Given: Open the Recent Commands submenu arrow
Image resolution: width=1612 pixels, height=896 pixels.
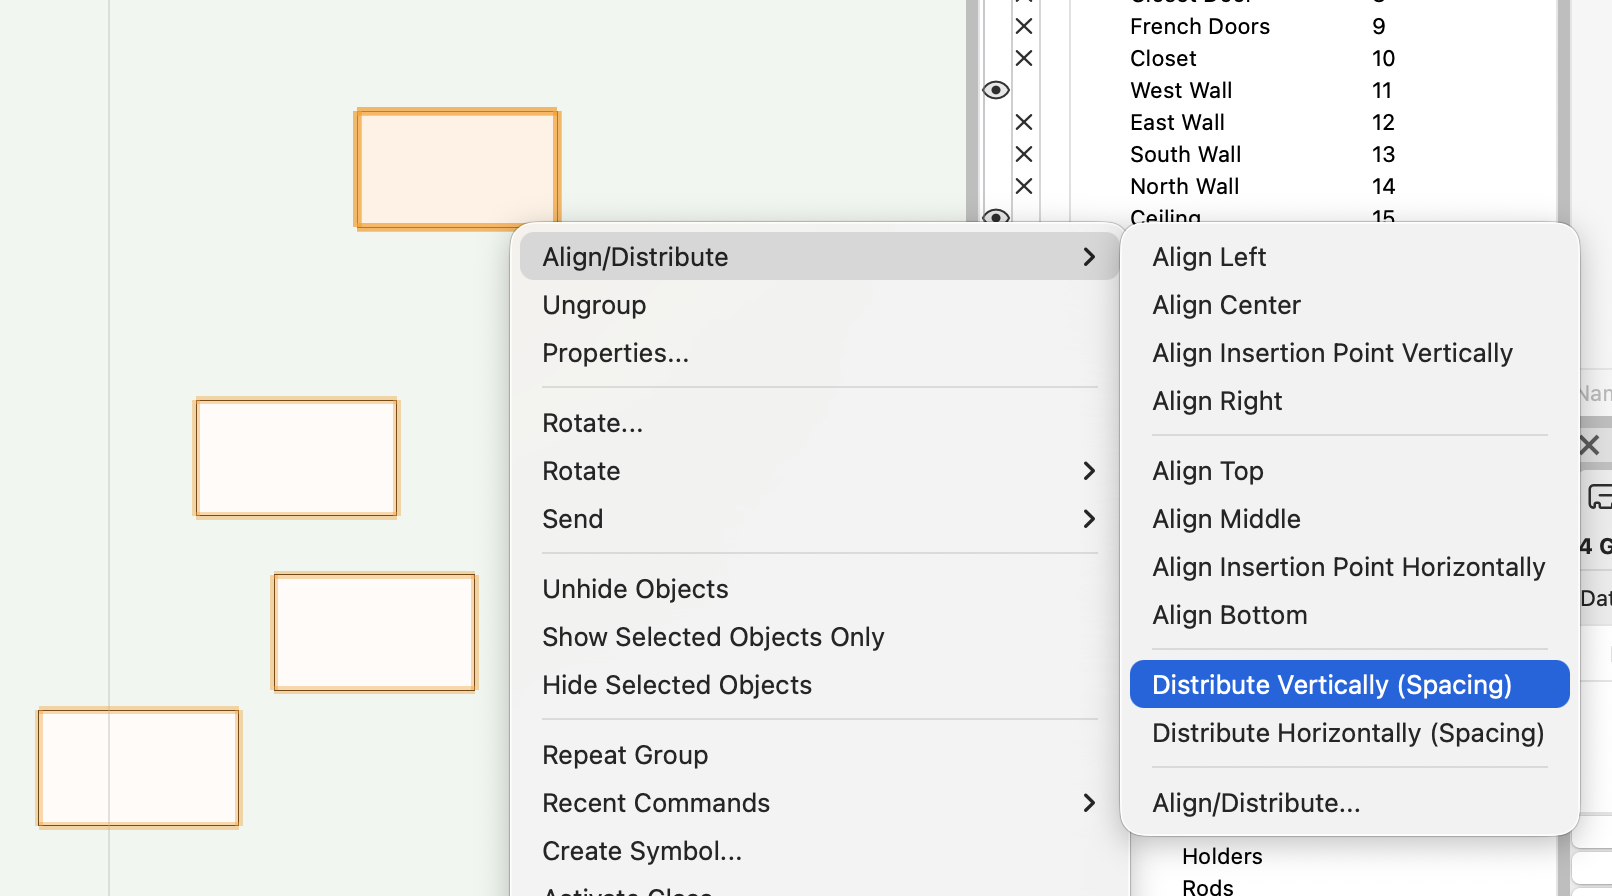Looking at the screenshot, I should [1089, 803].
